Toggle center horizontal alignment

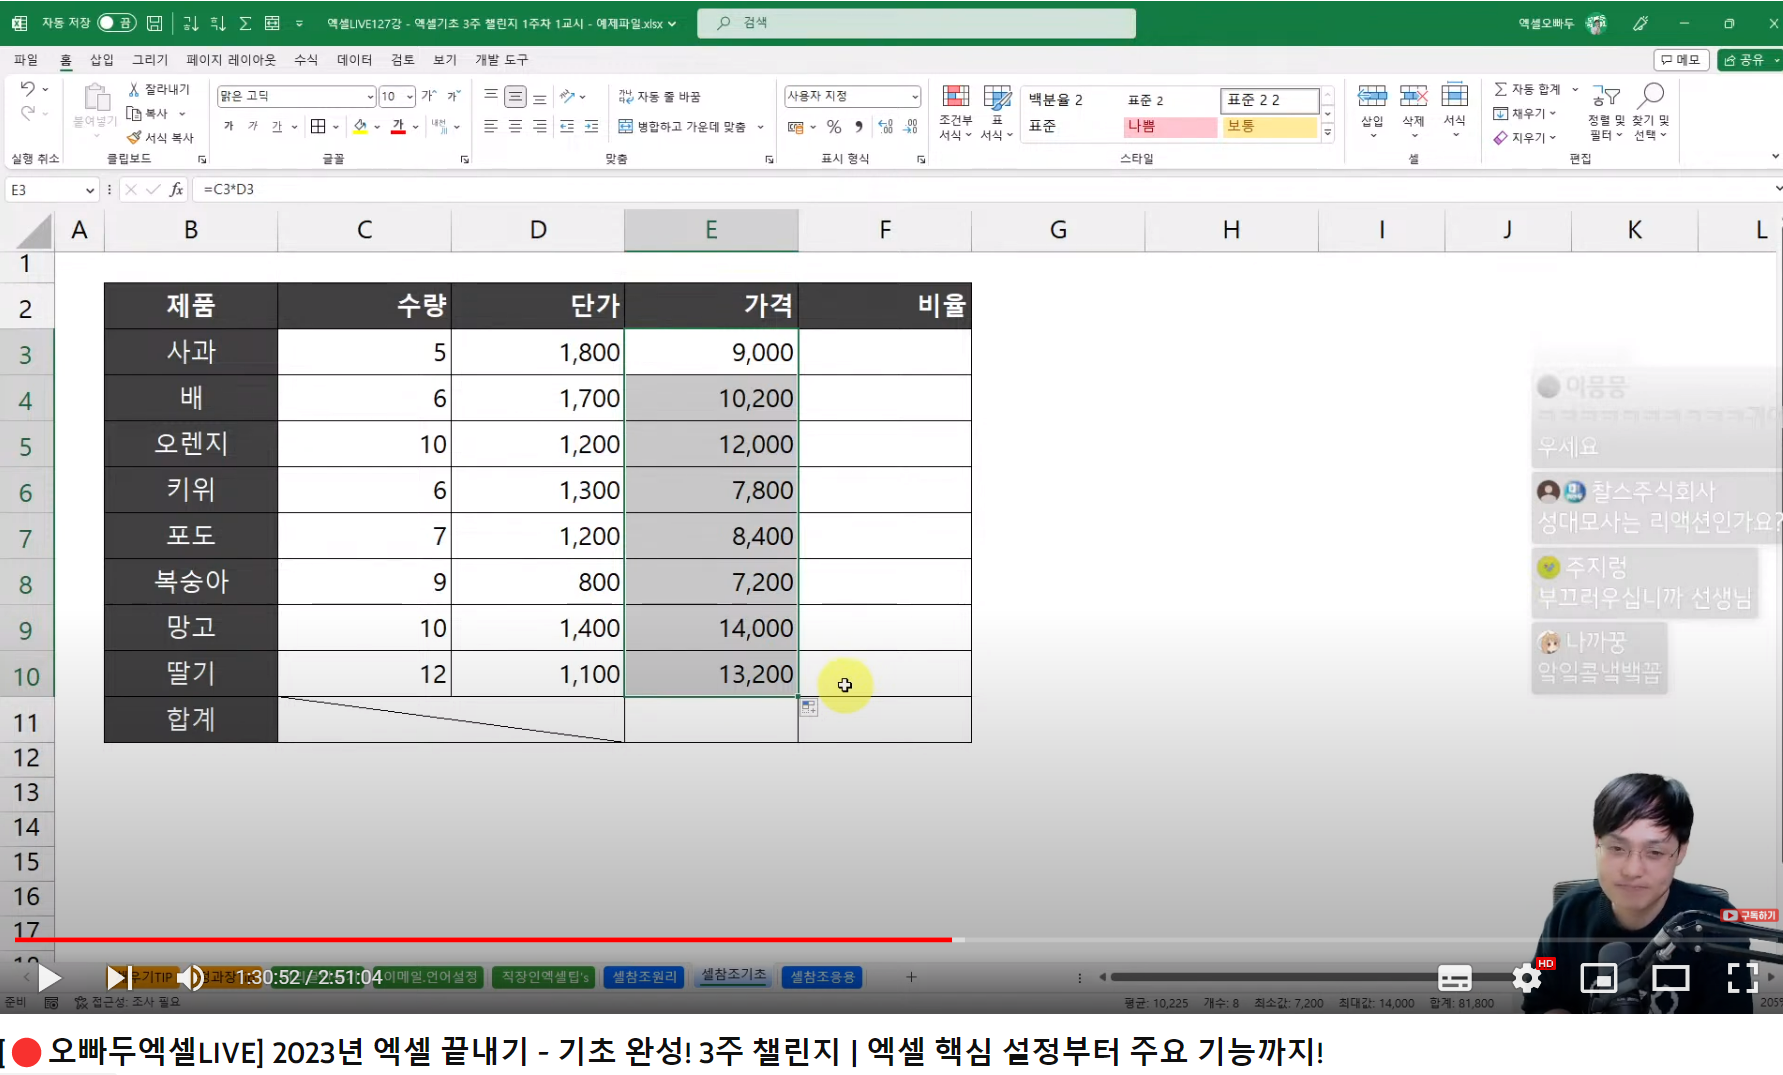(515, 127)
